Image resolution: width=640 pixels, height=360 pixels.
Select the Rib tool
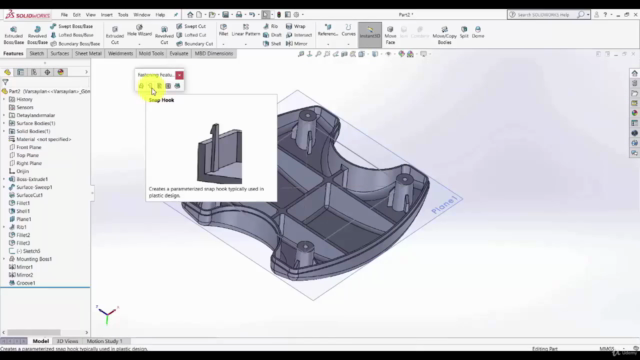tap(271, 26)
